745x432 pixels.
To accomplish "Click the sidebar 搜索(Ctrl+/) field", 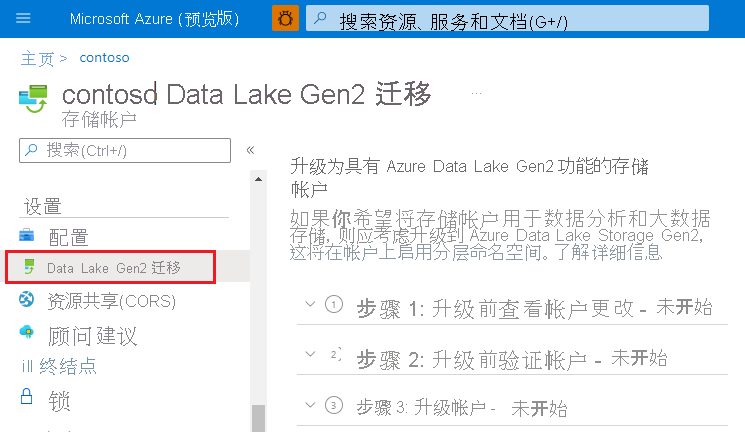I will pyautogui.click(x=125, y=150).
